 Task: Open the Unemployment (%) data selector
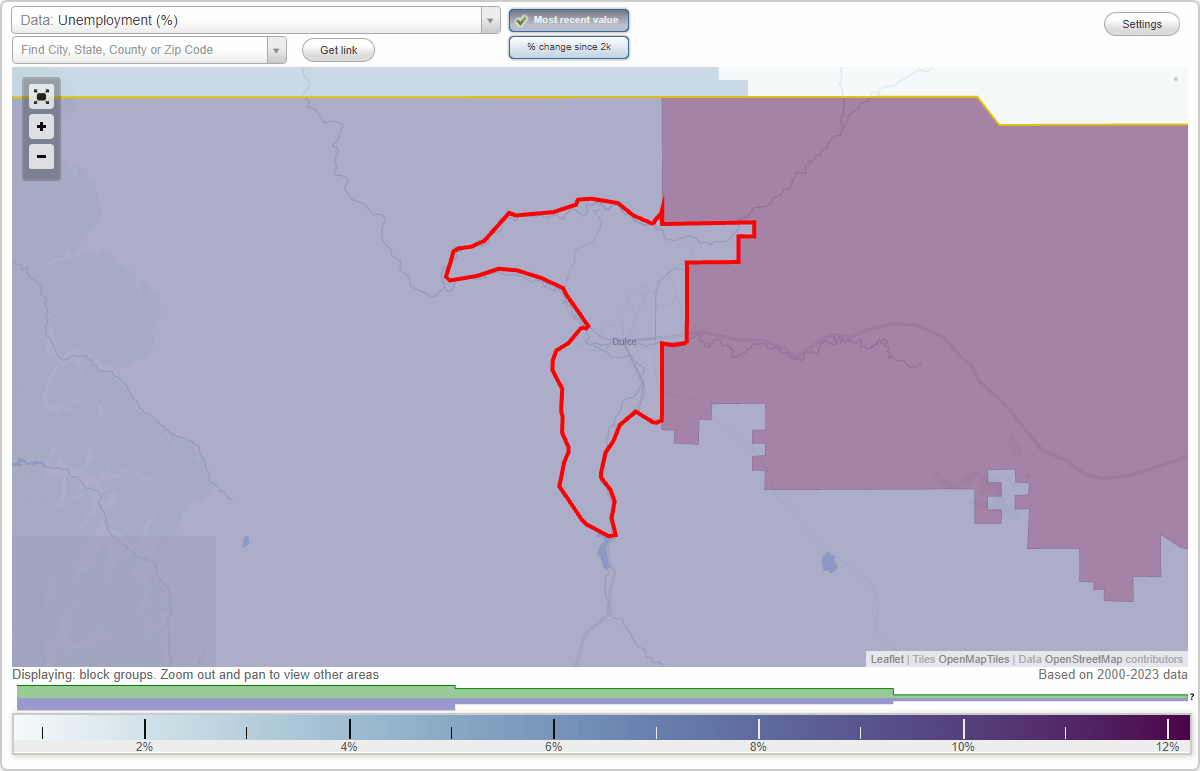[250, 20]
